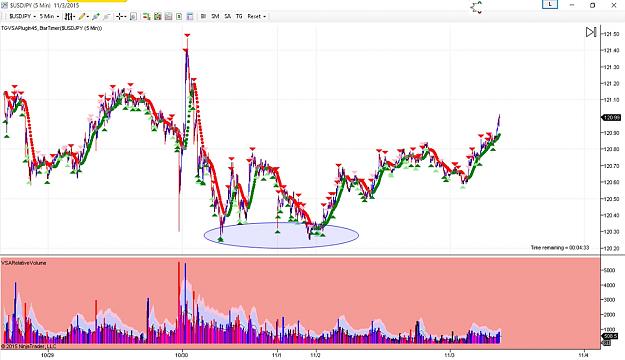Open the $USDJPY instrument dropdown
This screenshot has width=625, height=360.
pos(22,16)
